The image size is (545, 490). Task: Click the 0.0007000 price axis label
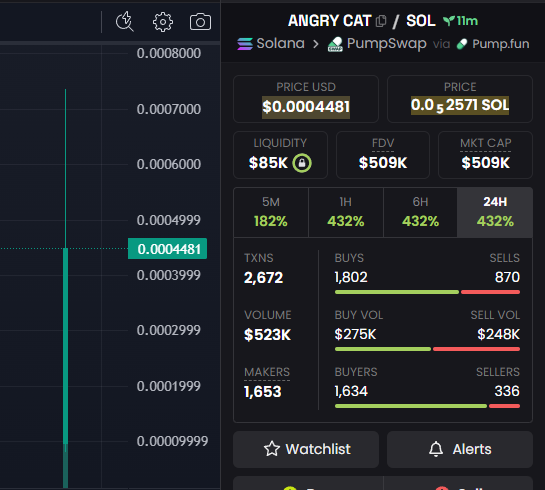click(x=169, y=109)
